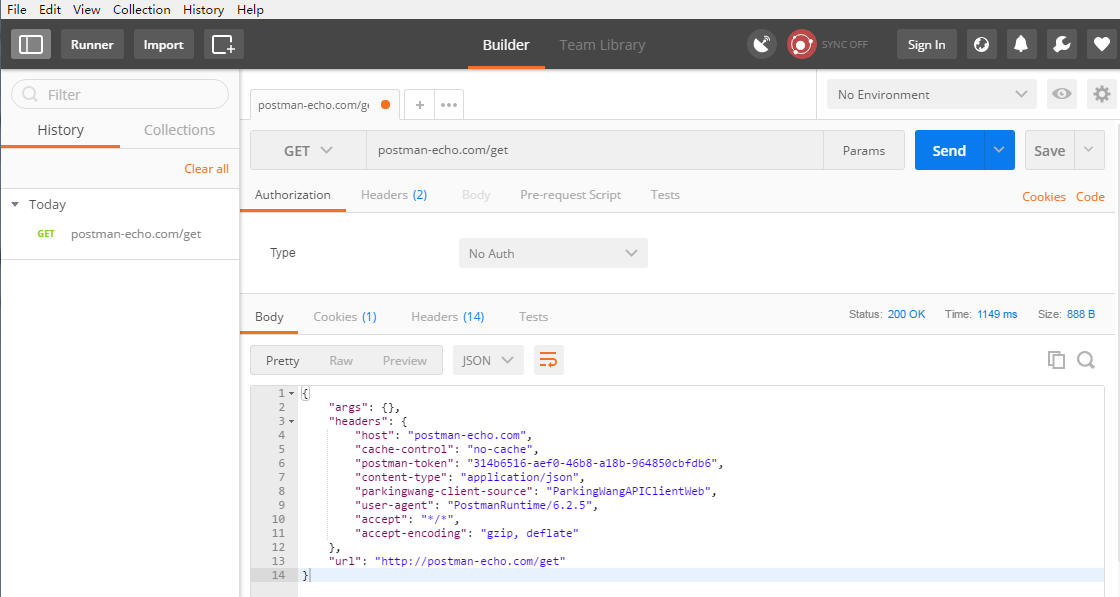Open the View menu
This screenshot has width=1120, height=597.
86,9
